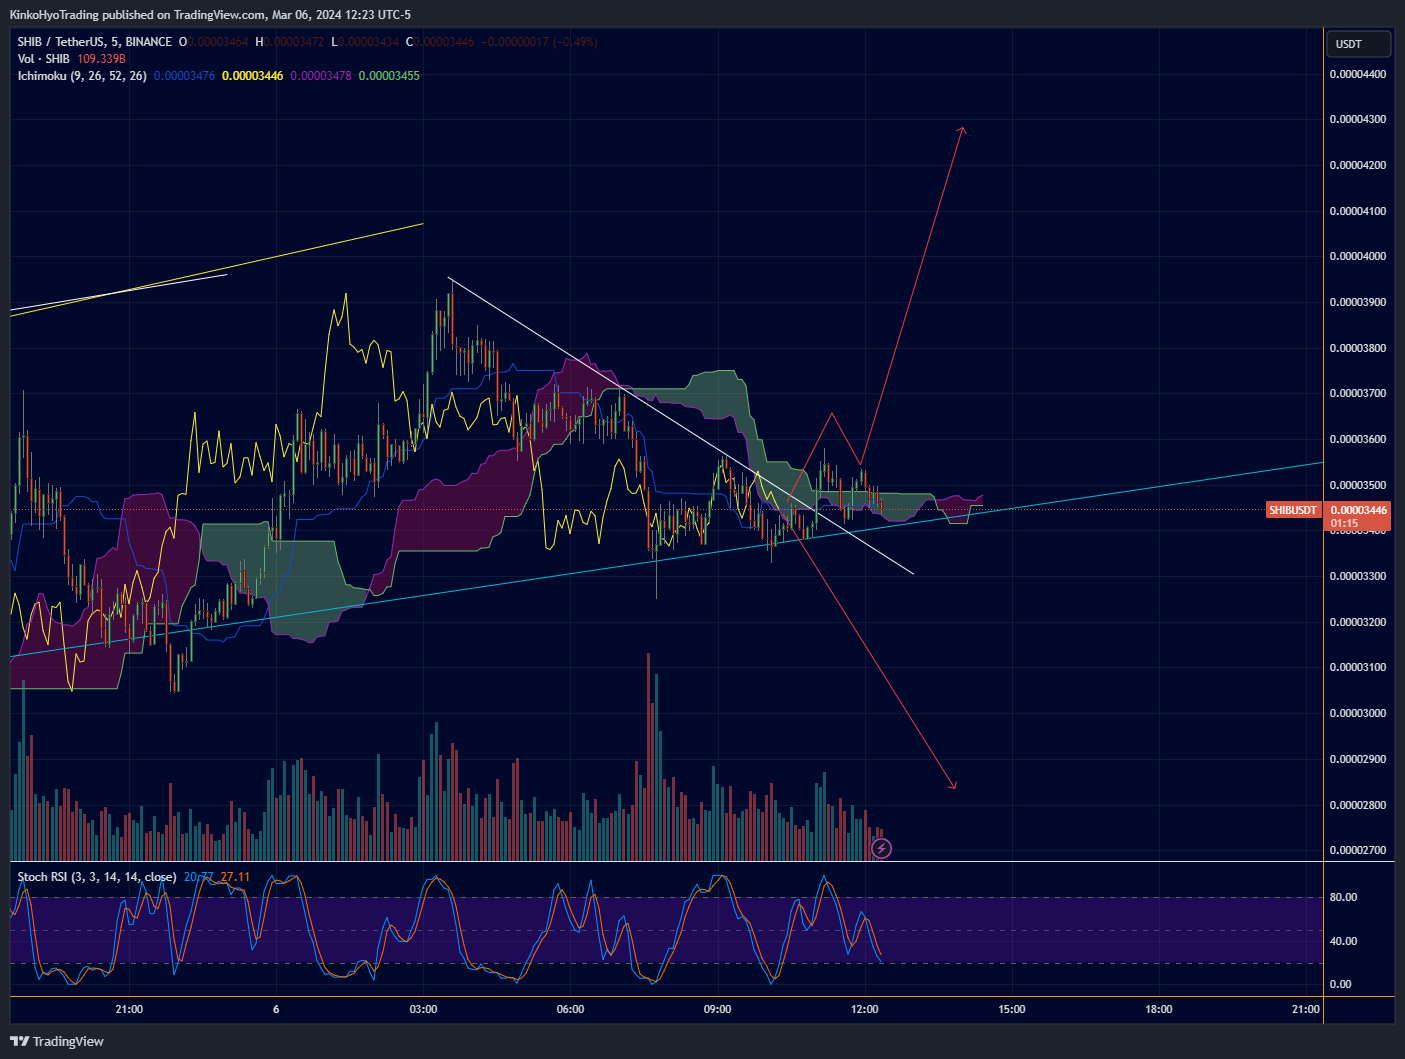Viewport: 1405px width, 1059px height.
Task: Click the 03:00 time axis label
Action: pyautogui.click(x=423, y=1009)
